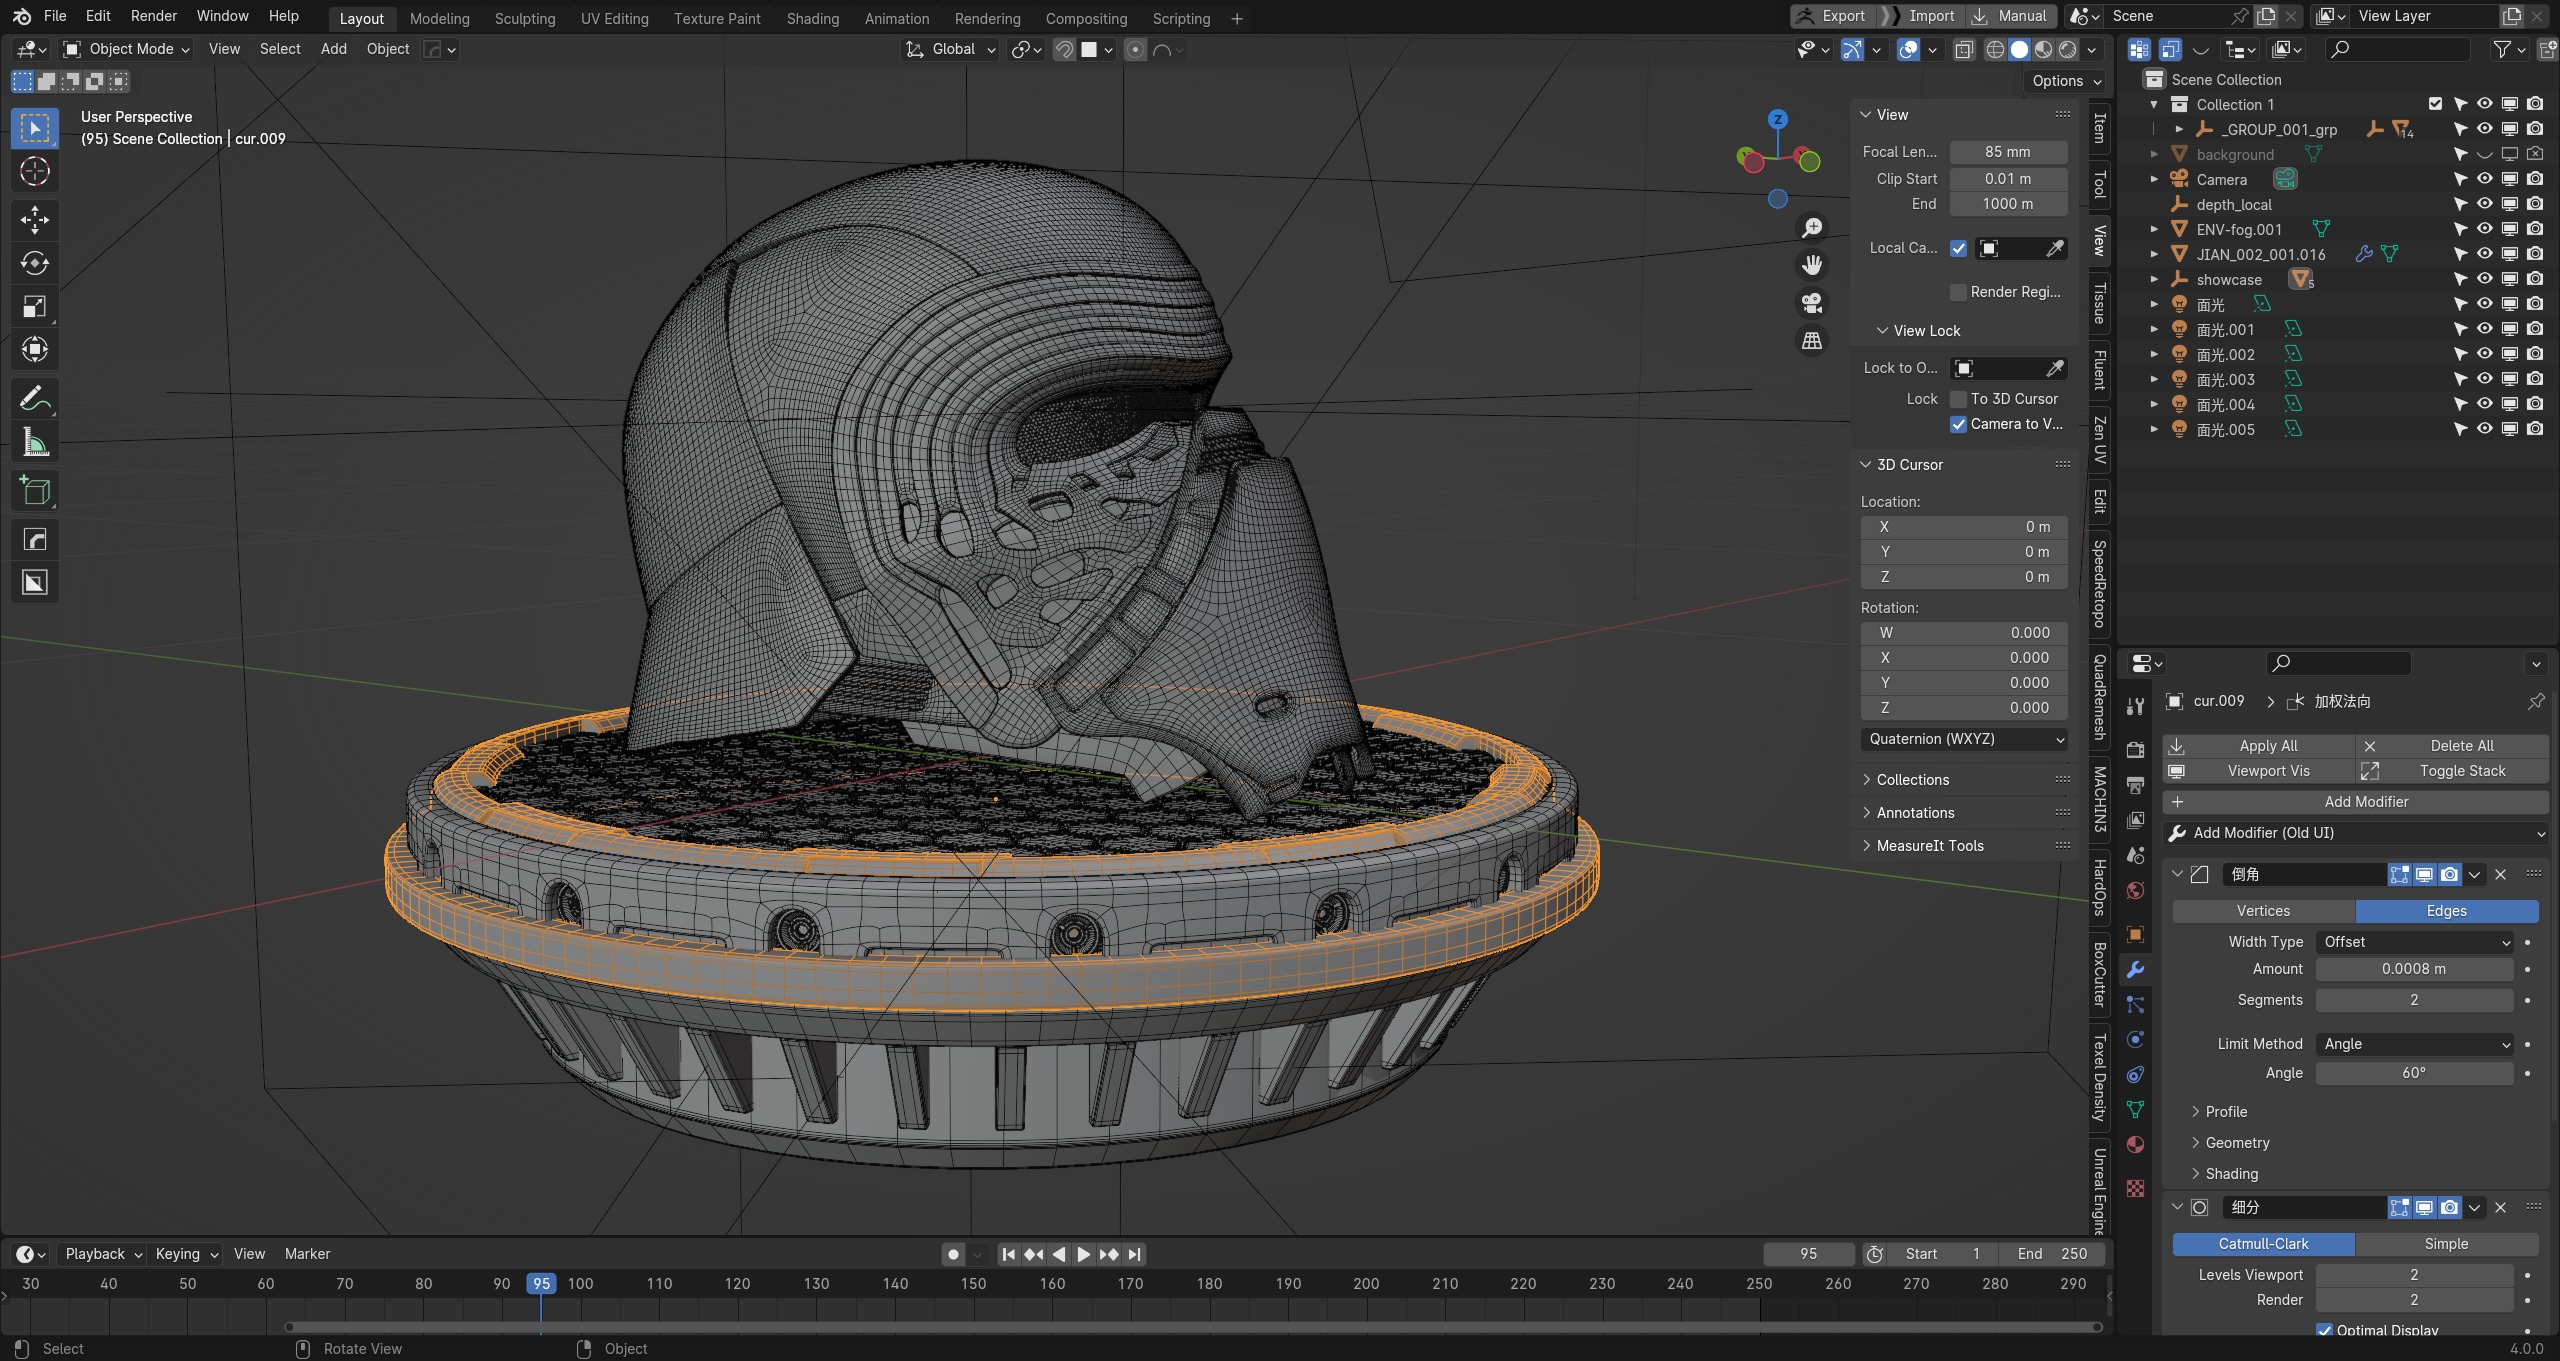Viewport: 2560px width, 1361px height.
Task: Toggle X-ray mode icon
Action: [x=1964, y=49]
